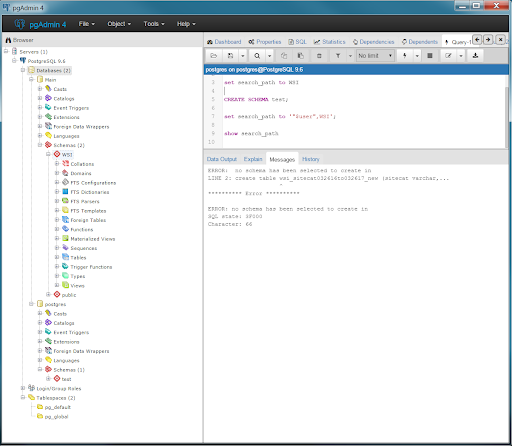Select the Trigger Functions icon
Image resolution: width=512 pixels, height=446 pixels.
[66, 267]
